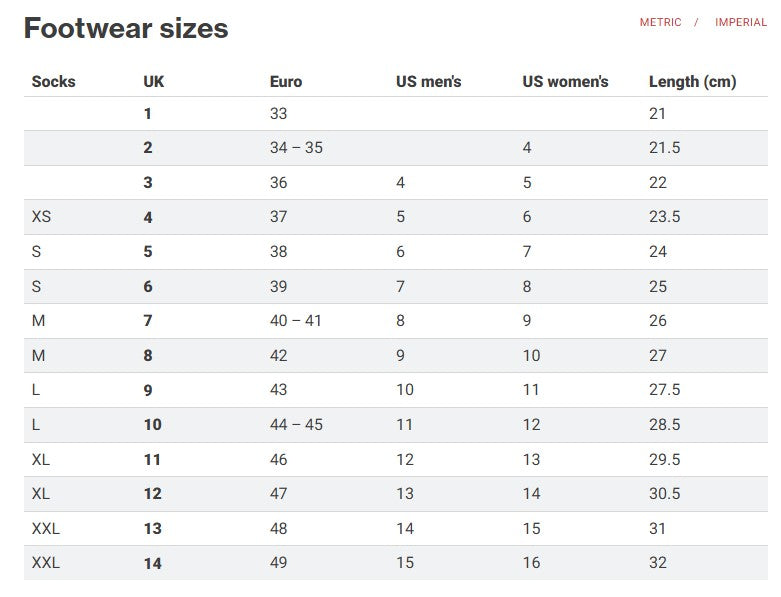Viewport: 781px width, 597px height.
Task: Switch to IMPERIAL units
Action: (x=741, y=23)
